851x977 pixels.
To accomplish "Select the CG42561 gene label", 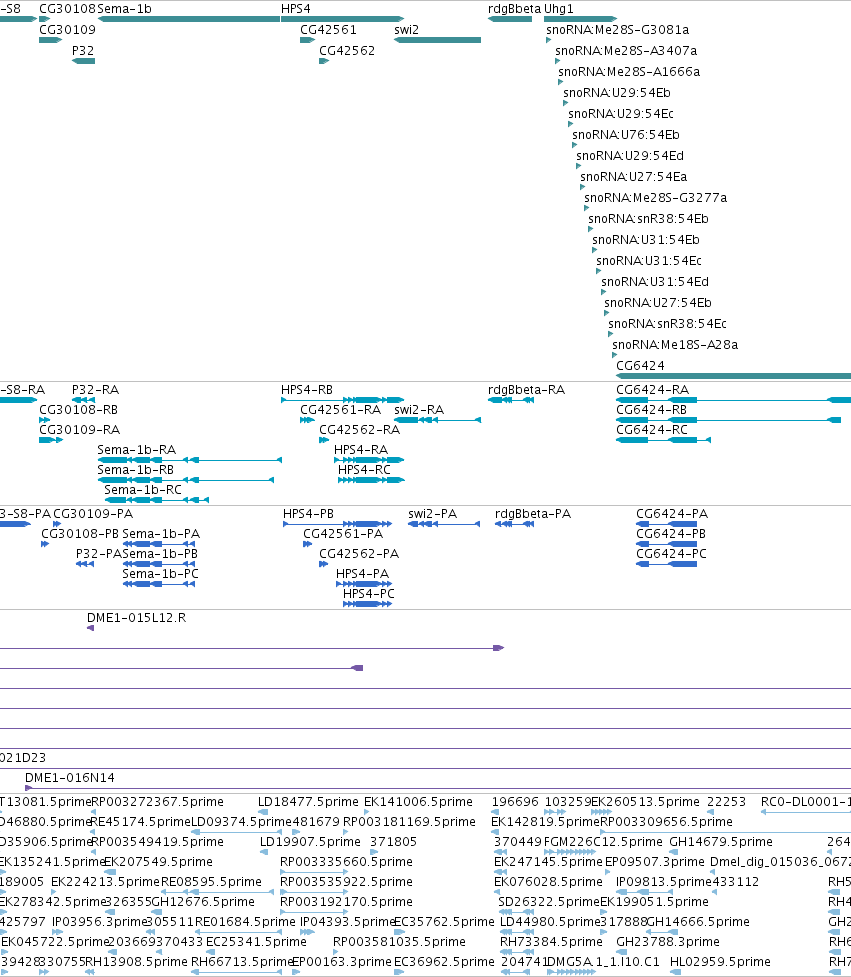I will (x=328, y=29).
